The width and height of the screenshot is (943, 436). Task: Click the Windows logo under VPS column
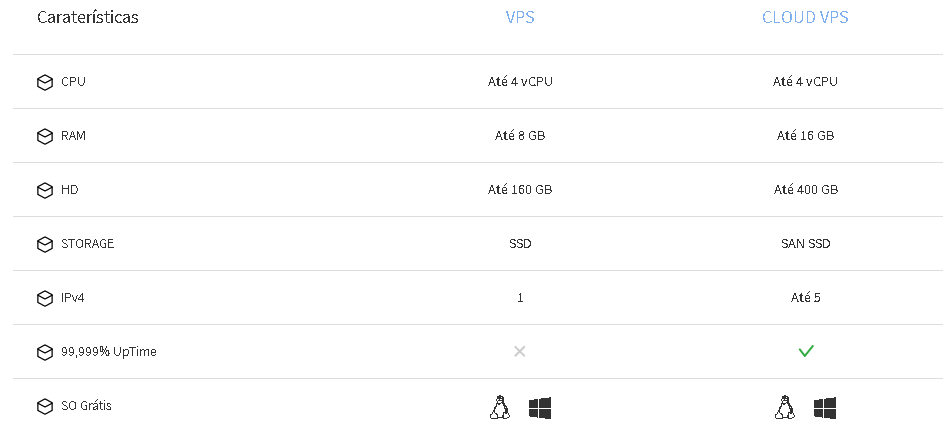[x=540, y=408]
